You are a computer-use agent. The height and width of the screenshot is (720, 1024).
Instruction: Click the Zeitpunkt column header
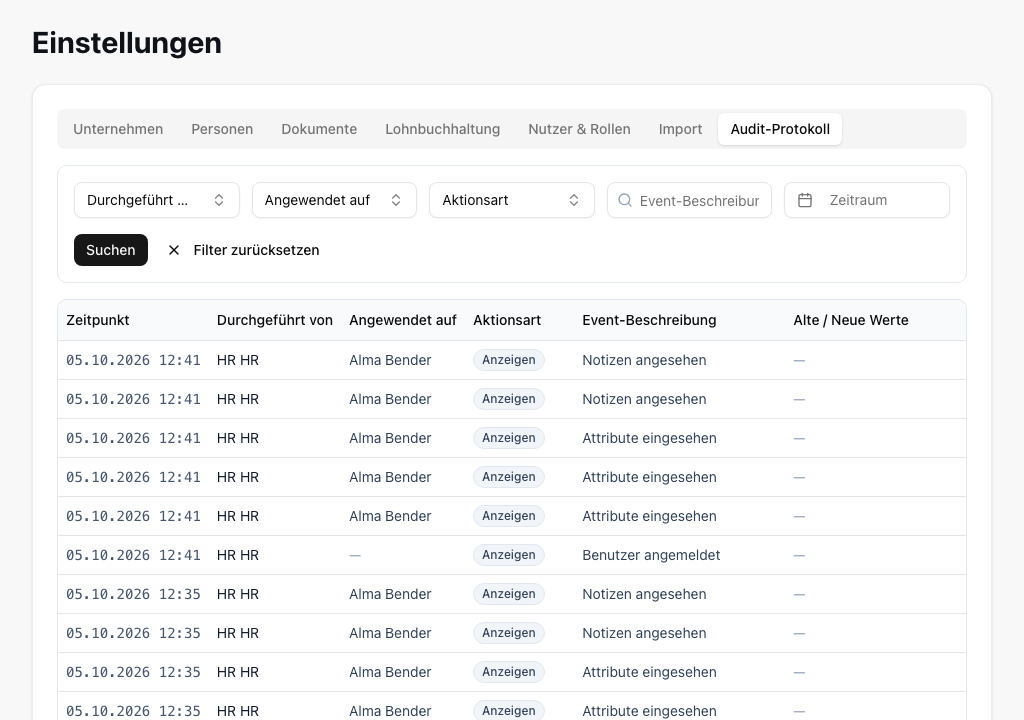point(98,320)
